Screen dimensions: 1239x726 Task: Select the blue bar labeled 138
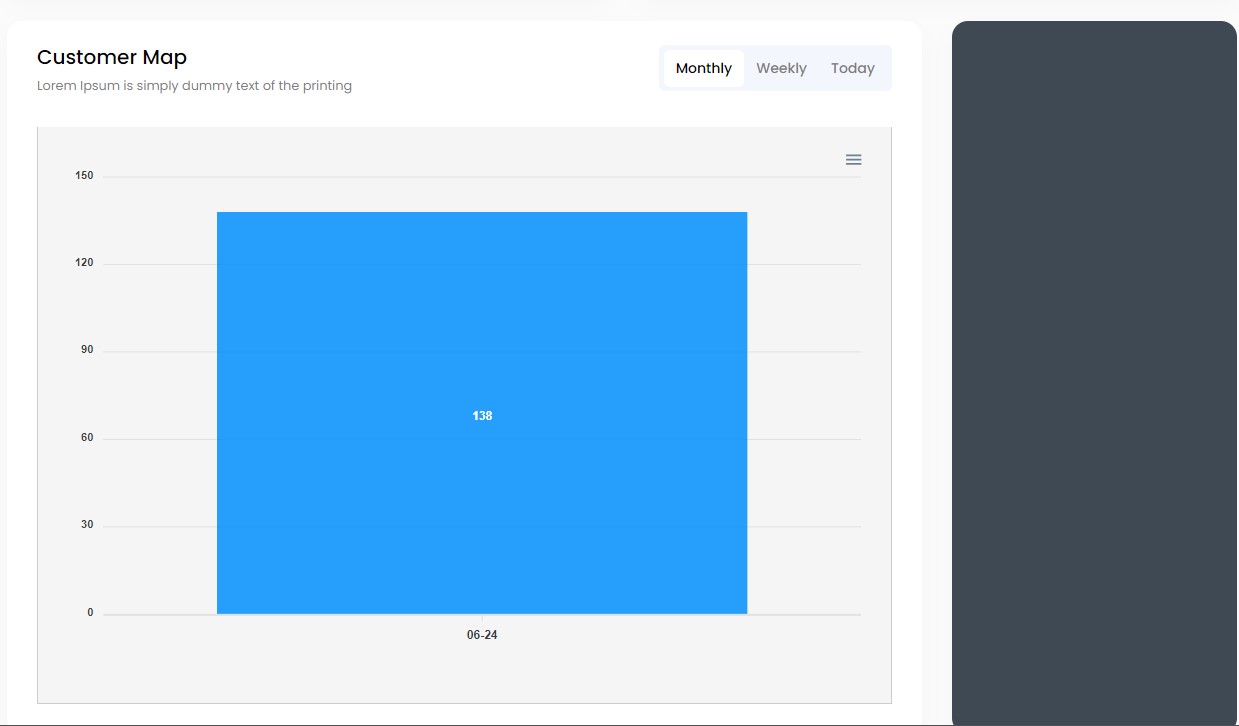pyautogui.click(x=482, y=415)
